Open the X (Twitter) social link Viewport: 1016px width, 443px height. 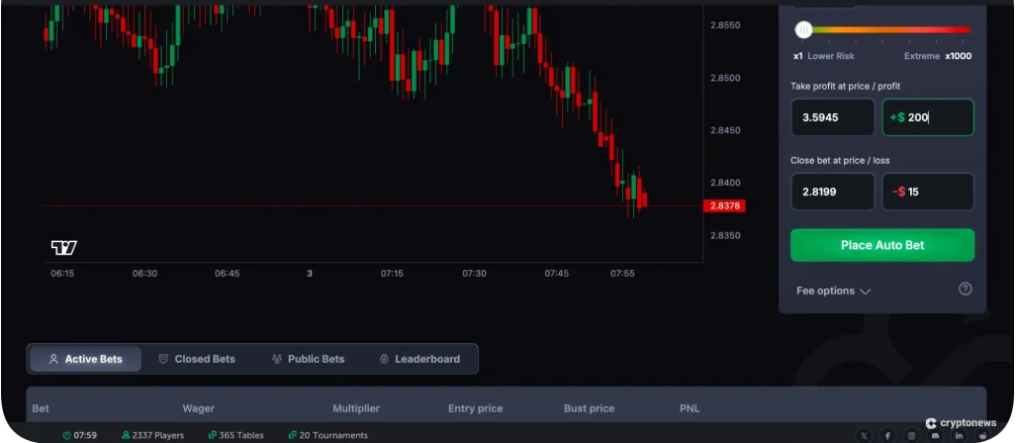coord(864,436)
